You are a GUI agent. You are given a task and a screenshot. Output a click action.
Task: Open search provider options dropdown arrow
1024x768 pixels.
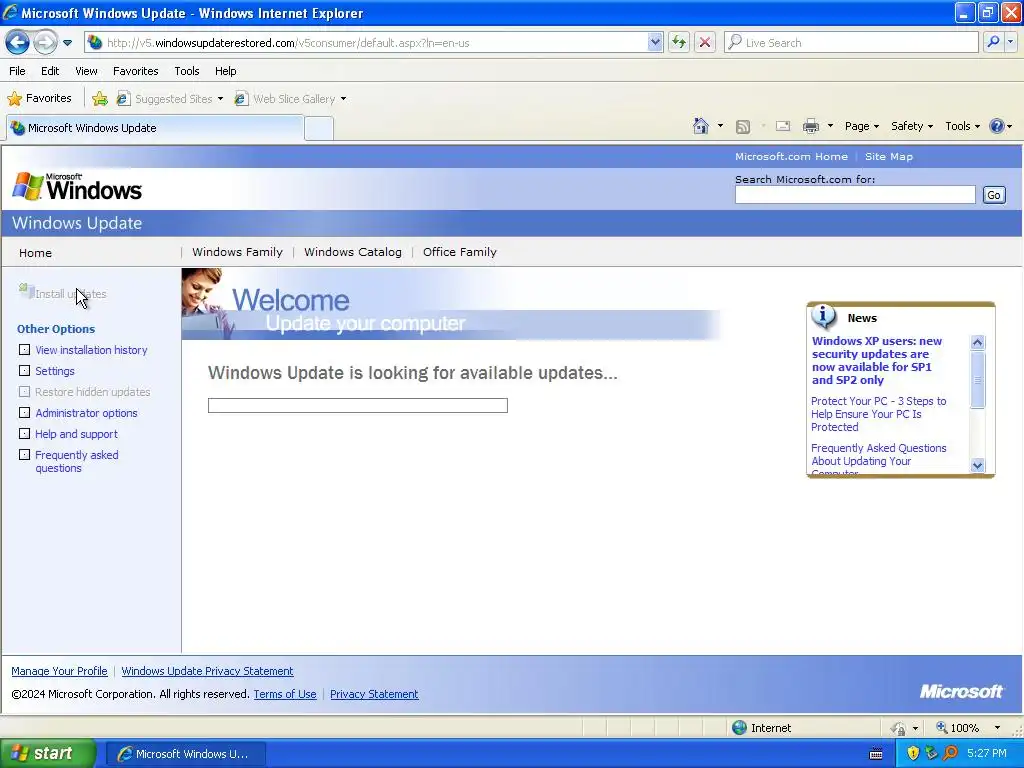coord(1010,42)
